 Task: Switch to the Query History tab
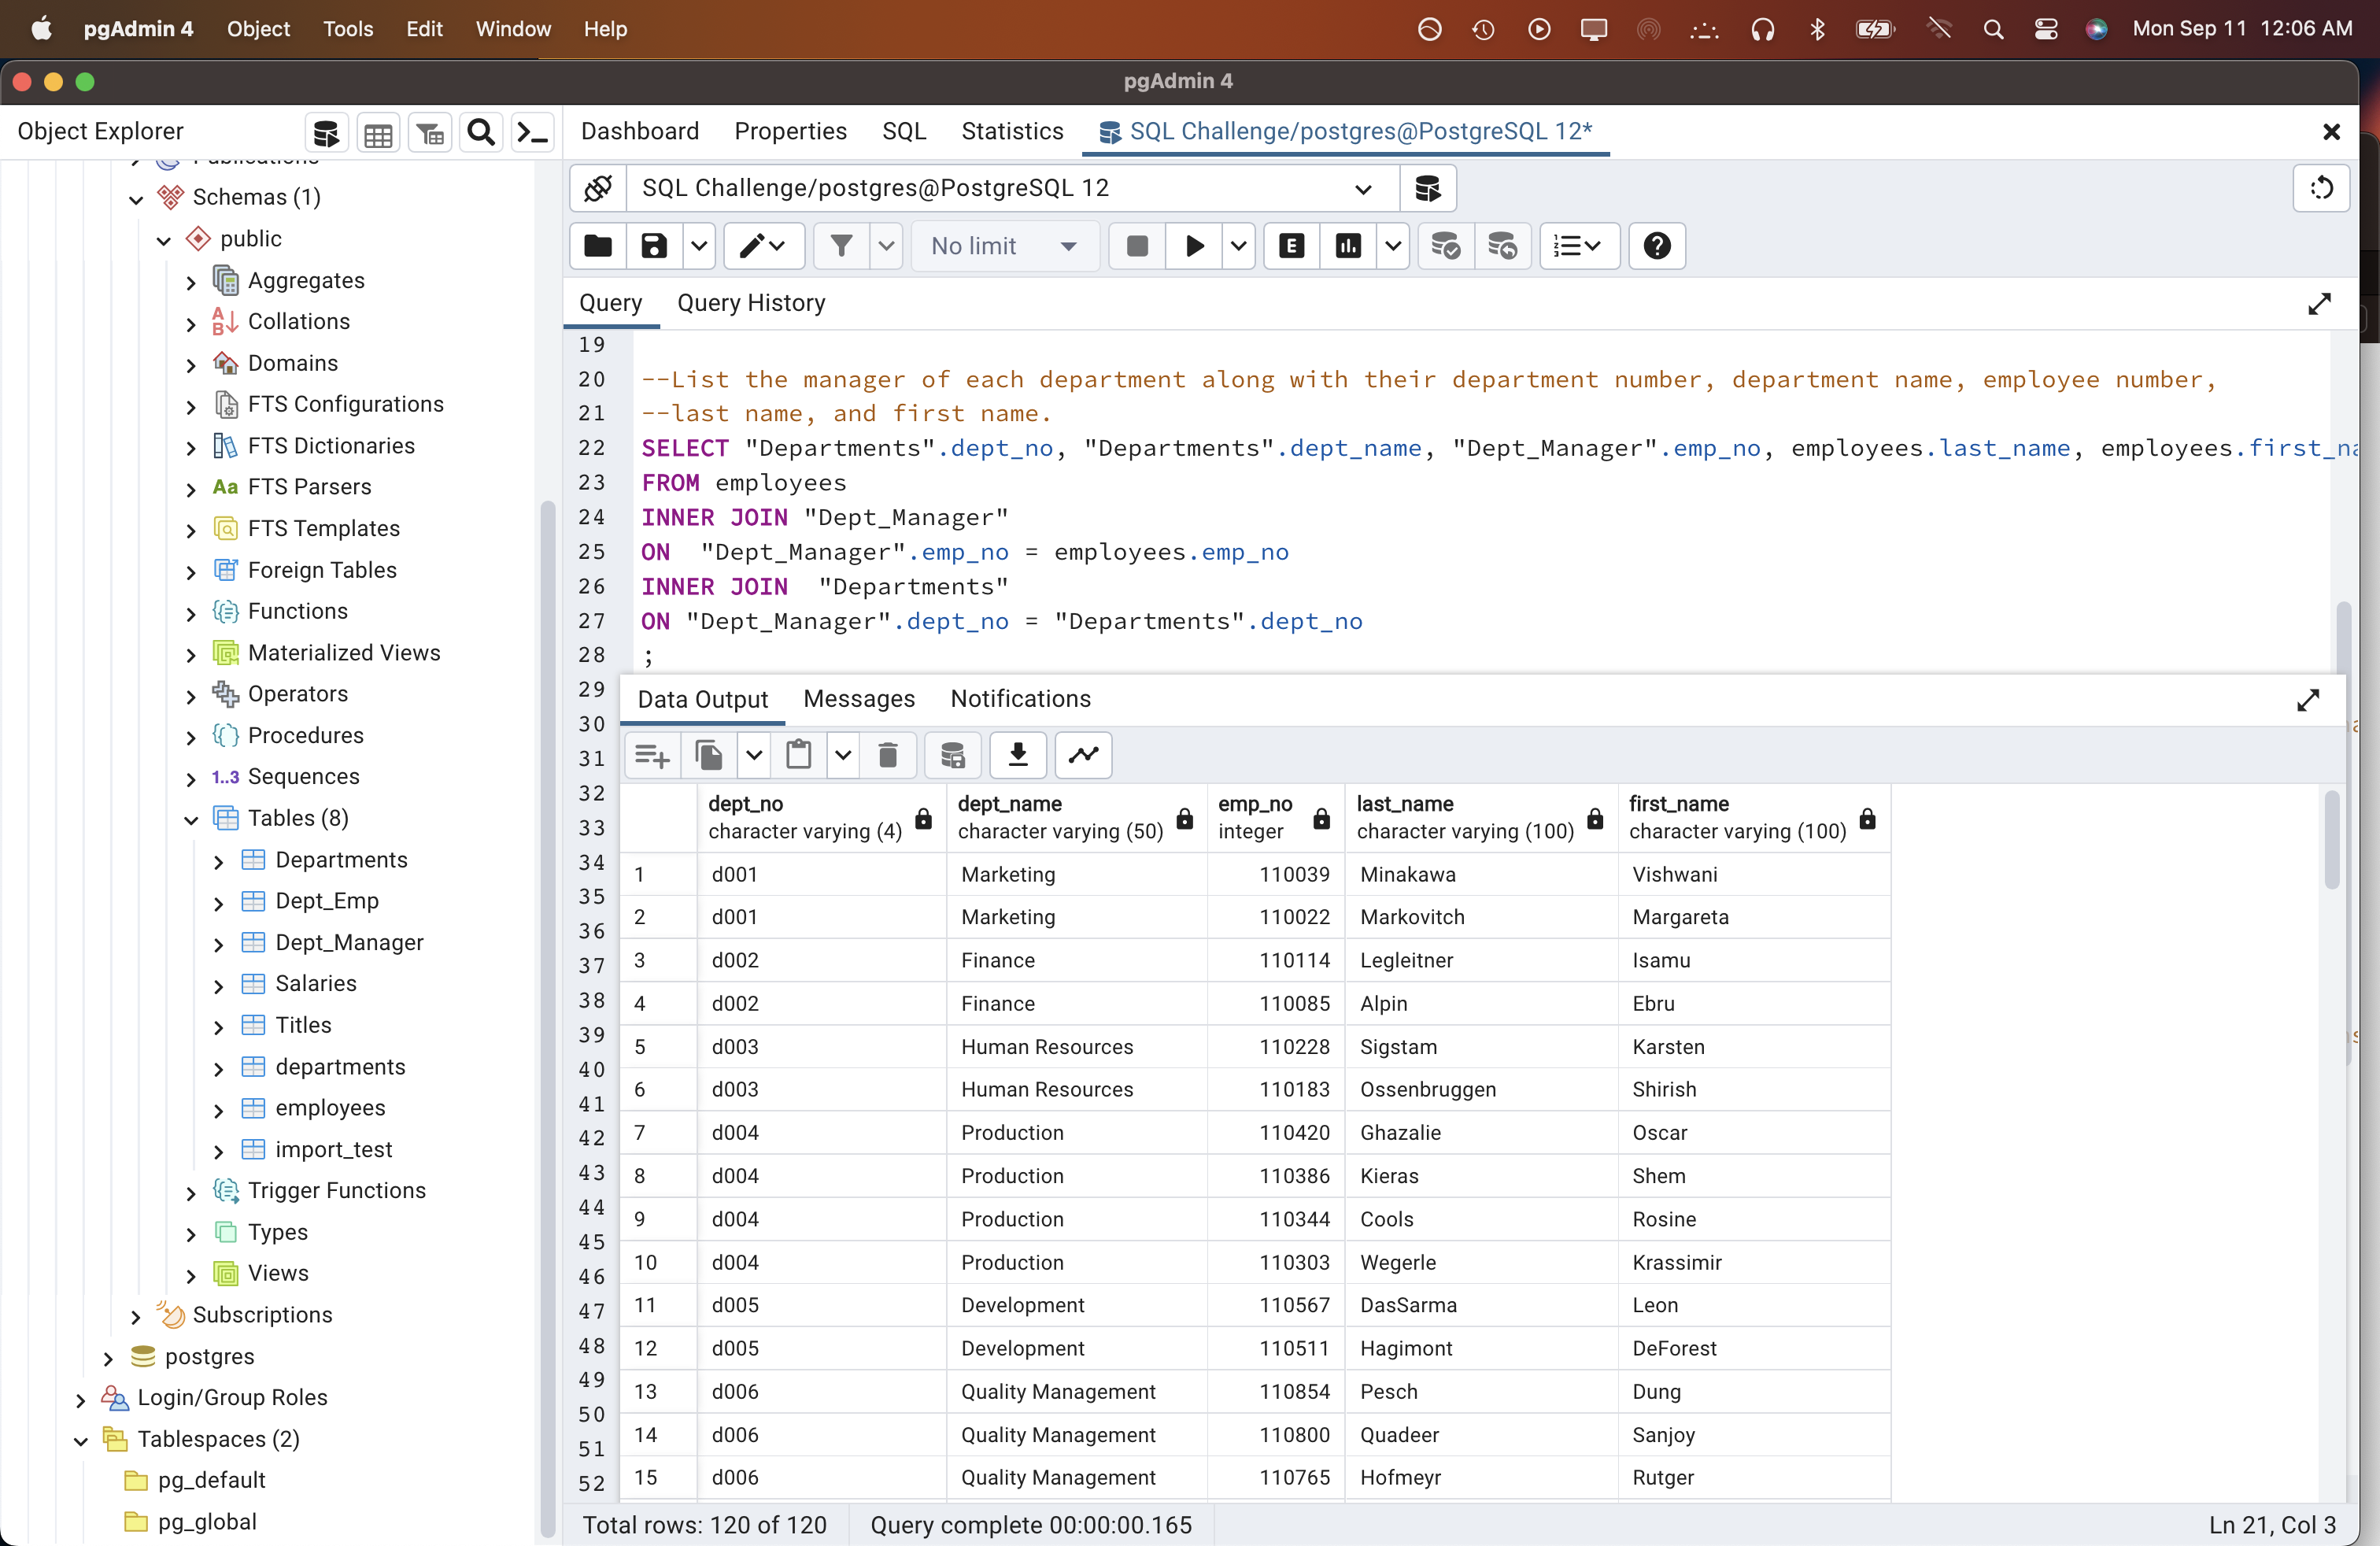[x=753, y=303]
